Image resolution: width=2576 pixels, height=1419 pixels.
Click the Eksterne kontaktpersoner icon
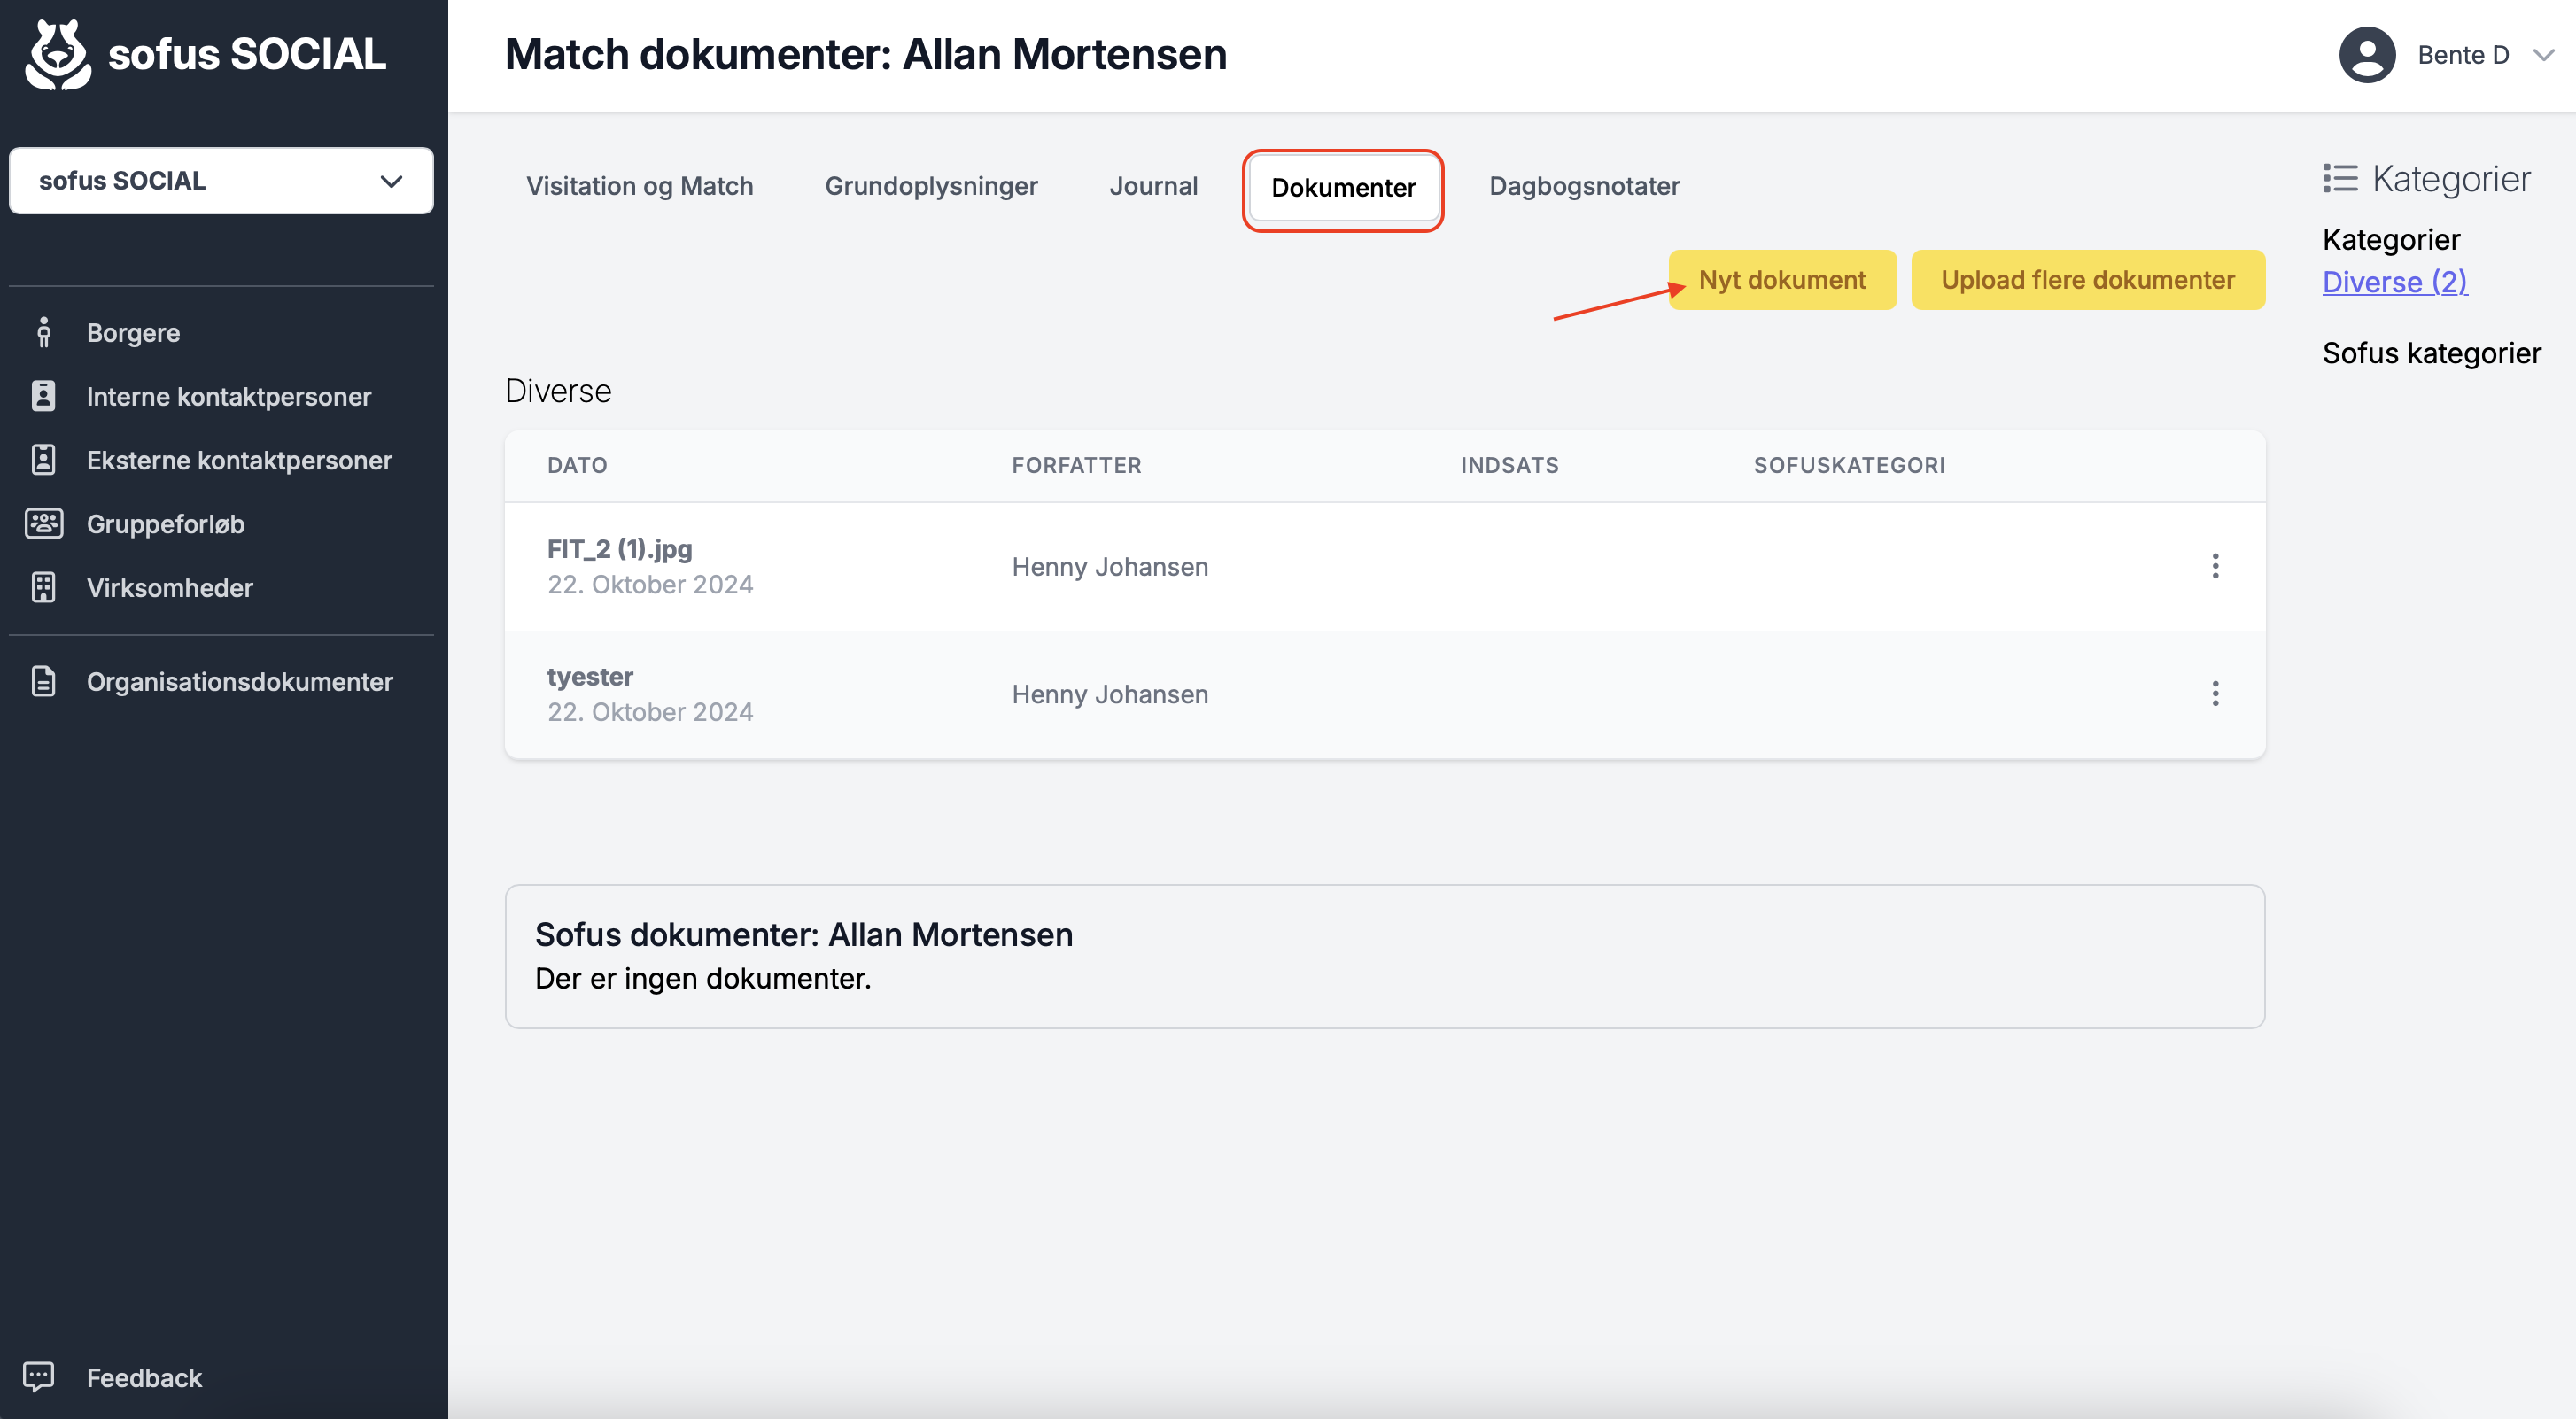(43, 460)
